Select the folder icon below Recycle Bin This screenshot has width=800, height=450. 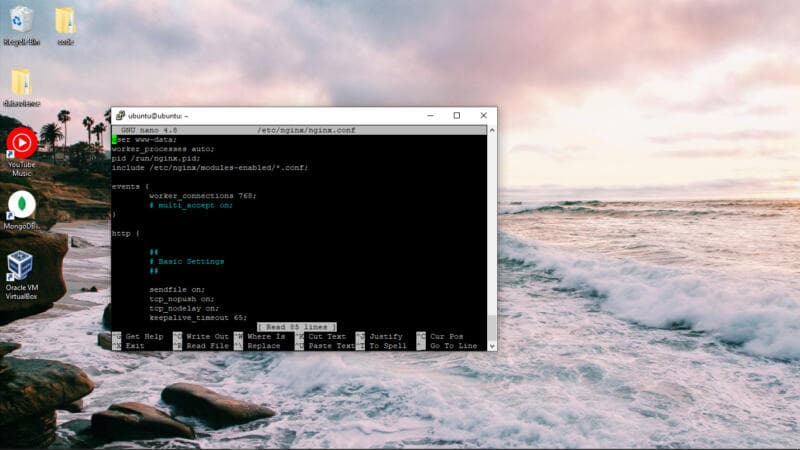click(20, 83)
